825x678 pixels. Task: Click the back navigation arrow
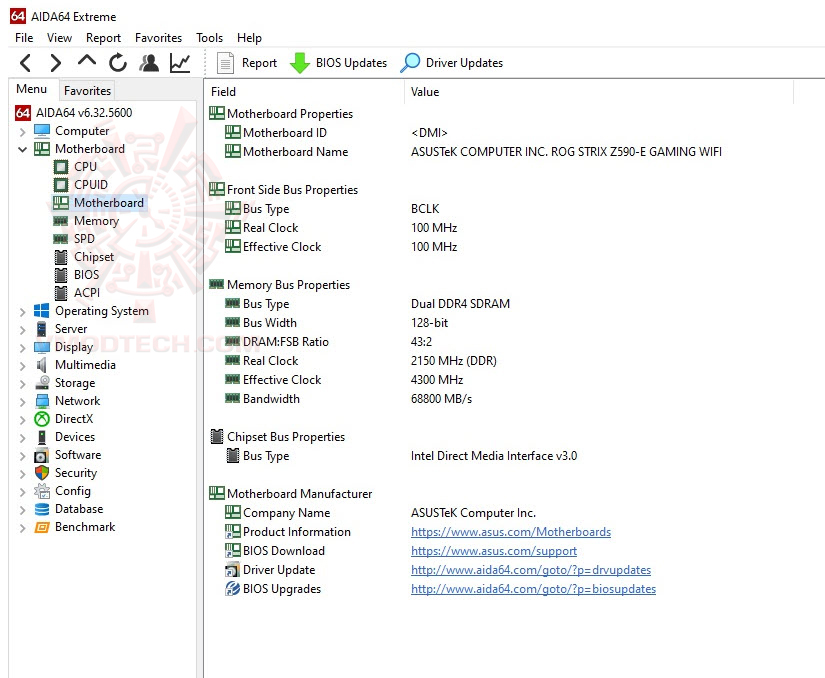click(x=24, y=62)
